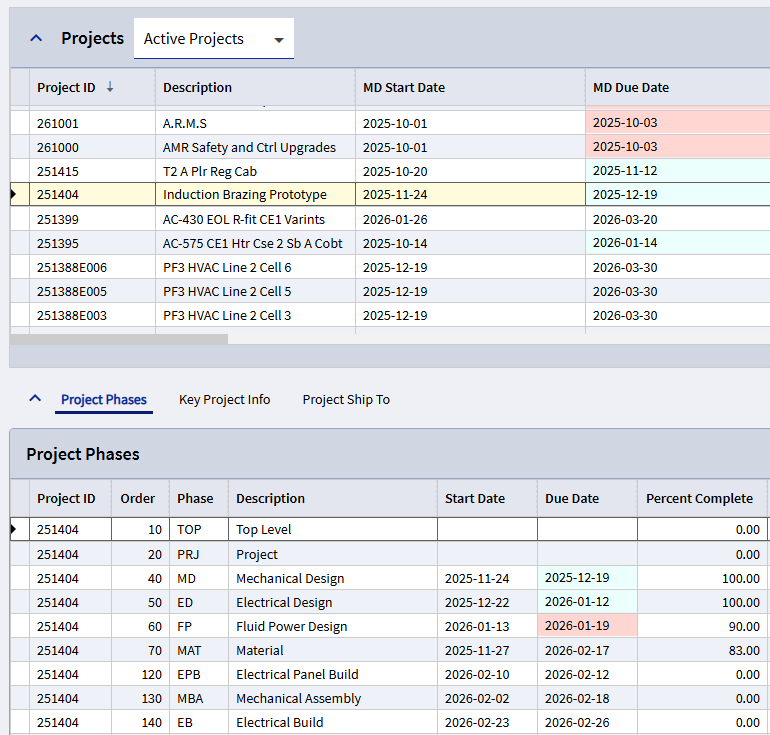
Task: Open the Active Projects dropdown
Action: 213,39
